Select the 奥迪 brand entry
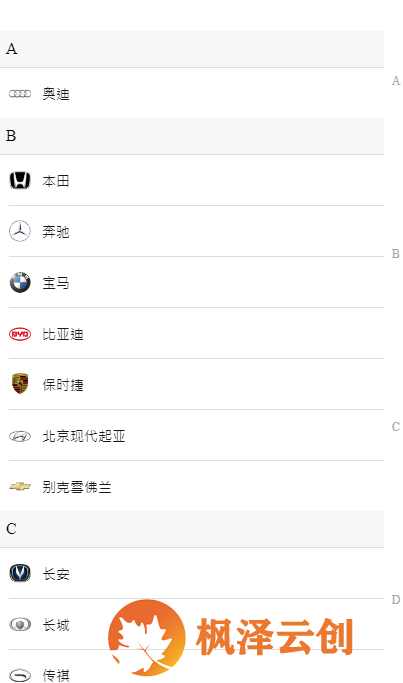Image resolution: width=403 pixels, height=683 pixels. [192, 93]
